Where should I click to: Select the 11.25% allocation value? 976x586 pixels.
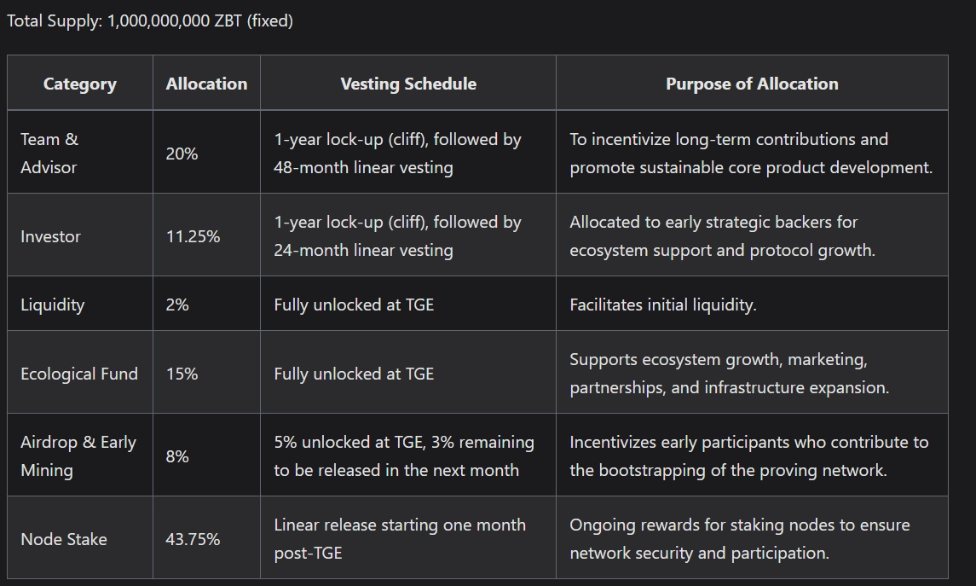pos(193,236)
